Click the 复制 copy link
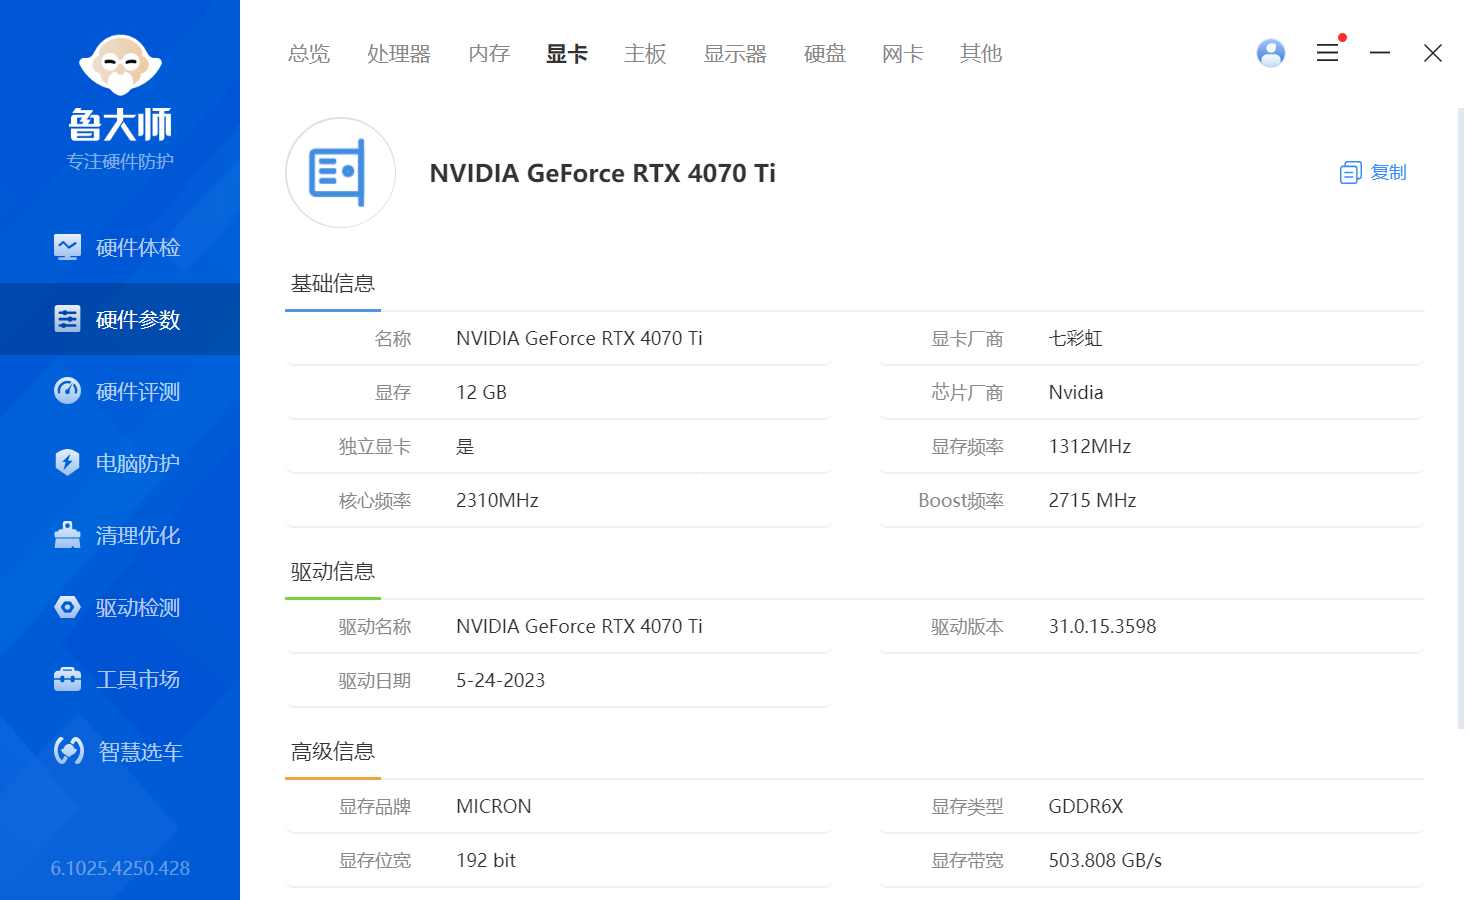This screenshot has width=1470, height=900. point(1388,173)
